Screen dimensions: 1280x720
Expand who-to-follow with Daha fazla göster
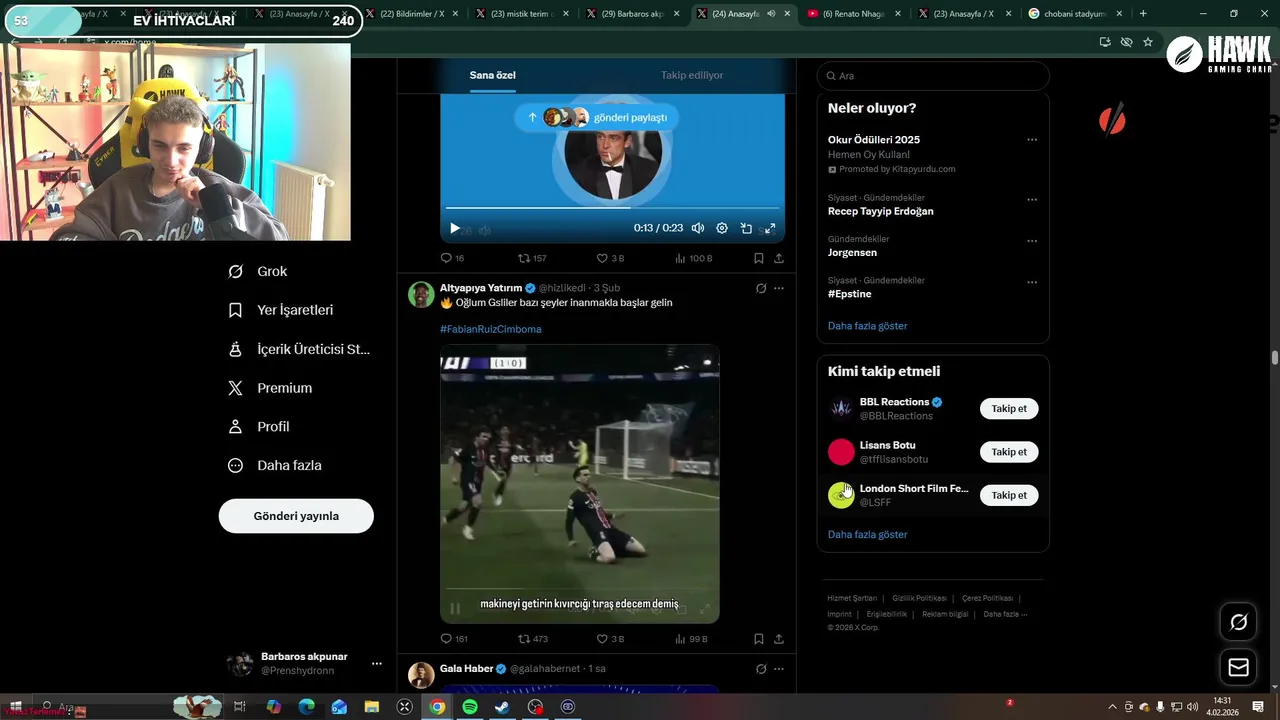click(868, 535)
